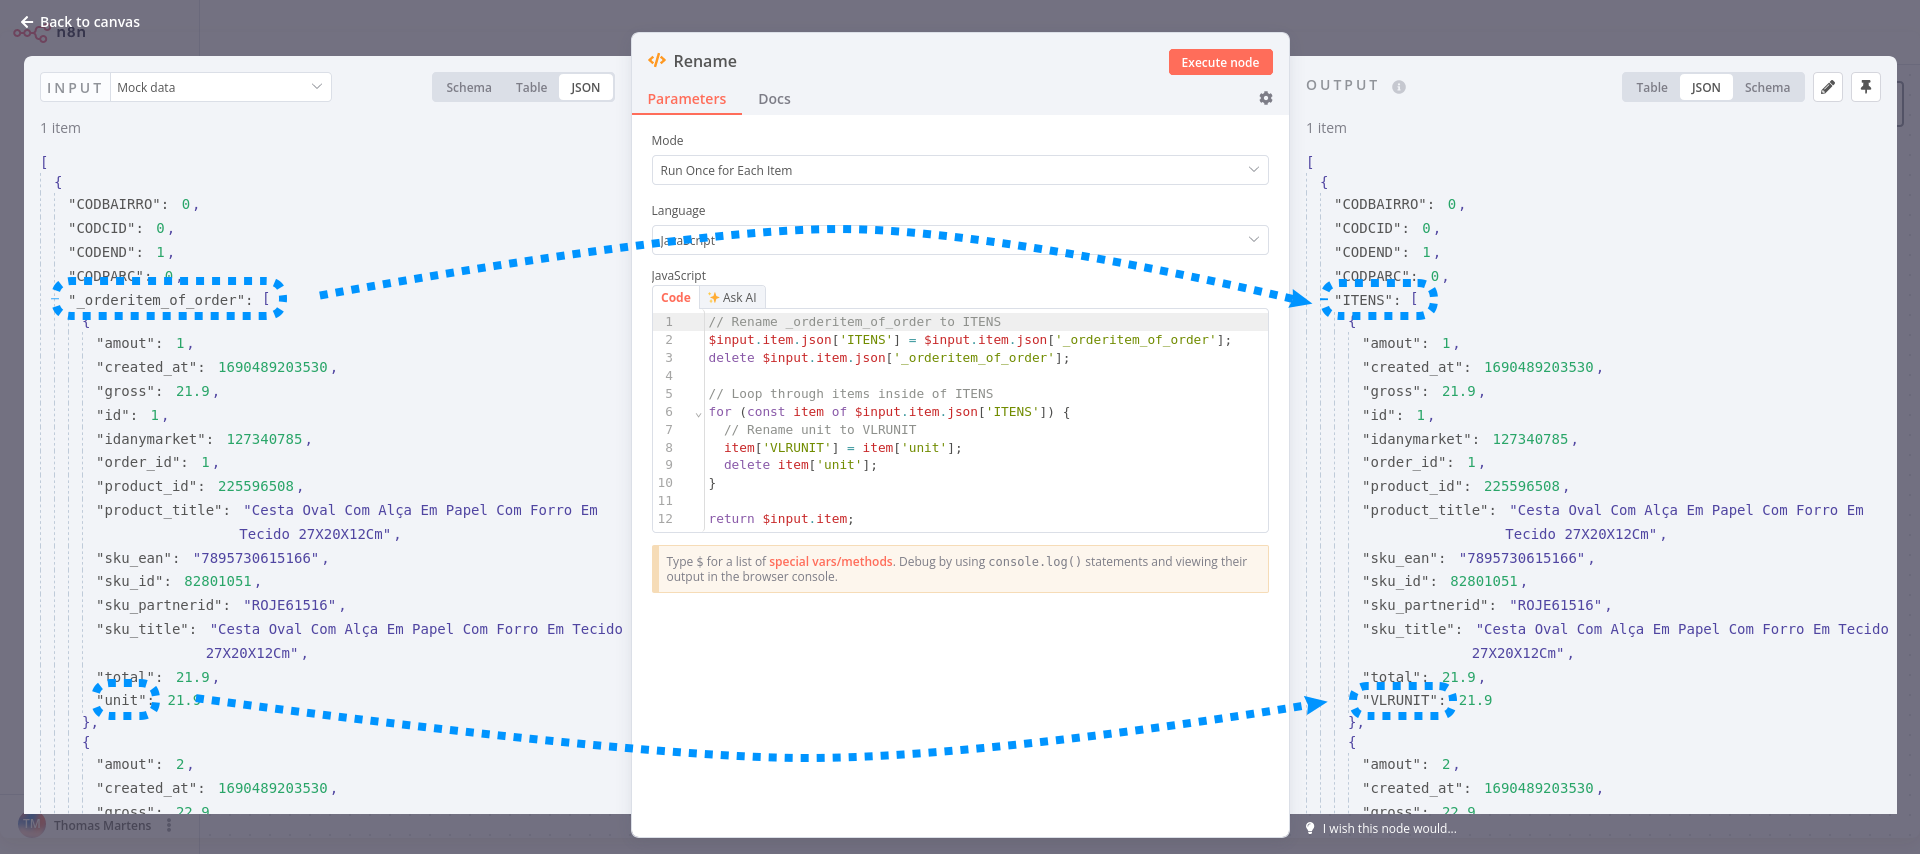Expand the Language dropdown

coord(959,240)
